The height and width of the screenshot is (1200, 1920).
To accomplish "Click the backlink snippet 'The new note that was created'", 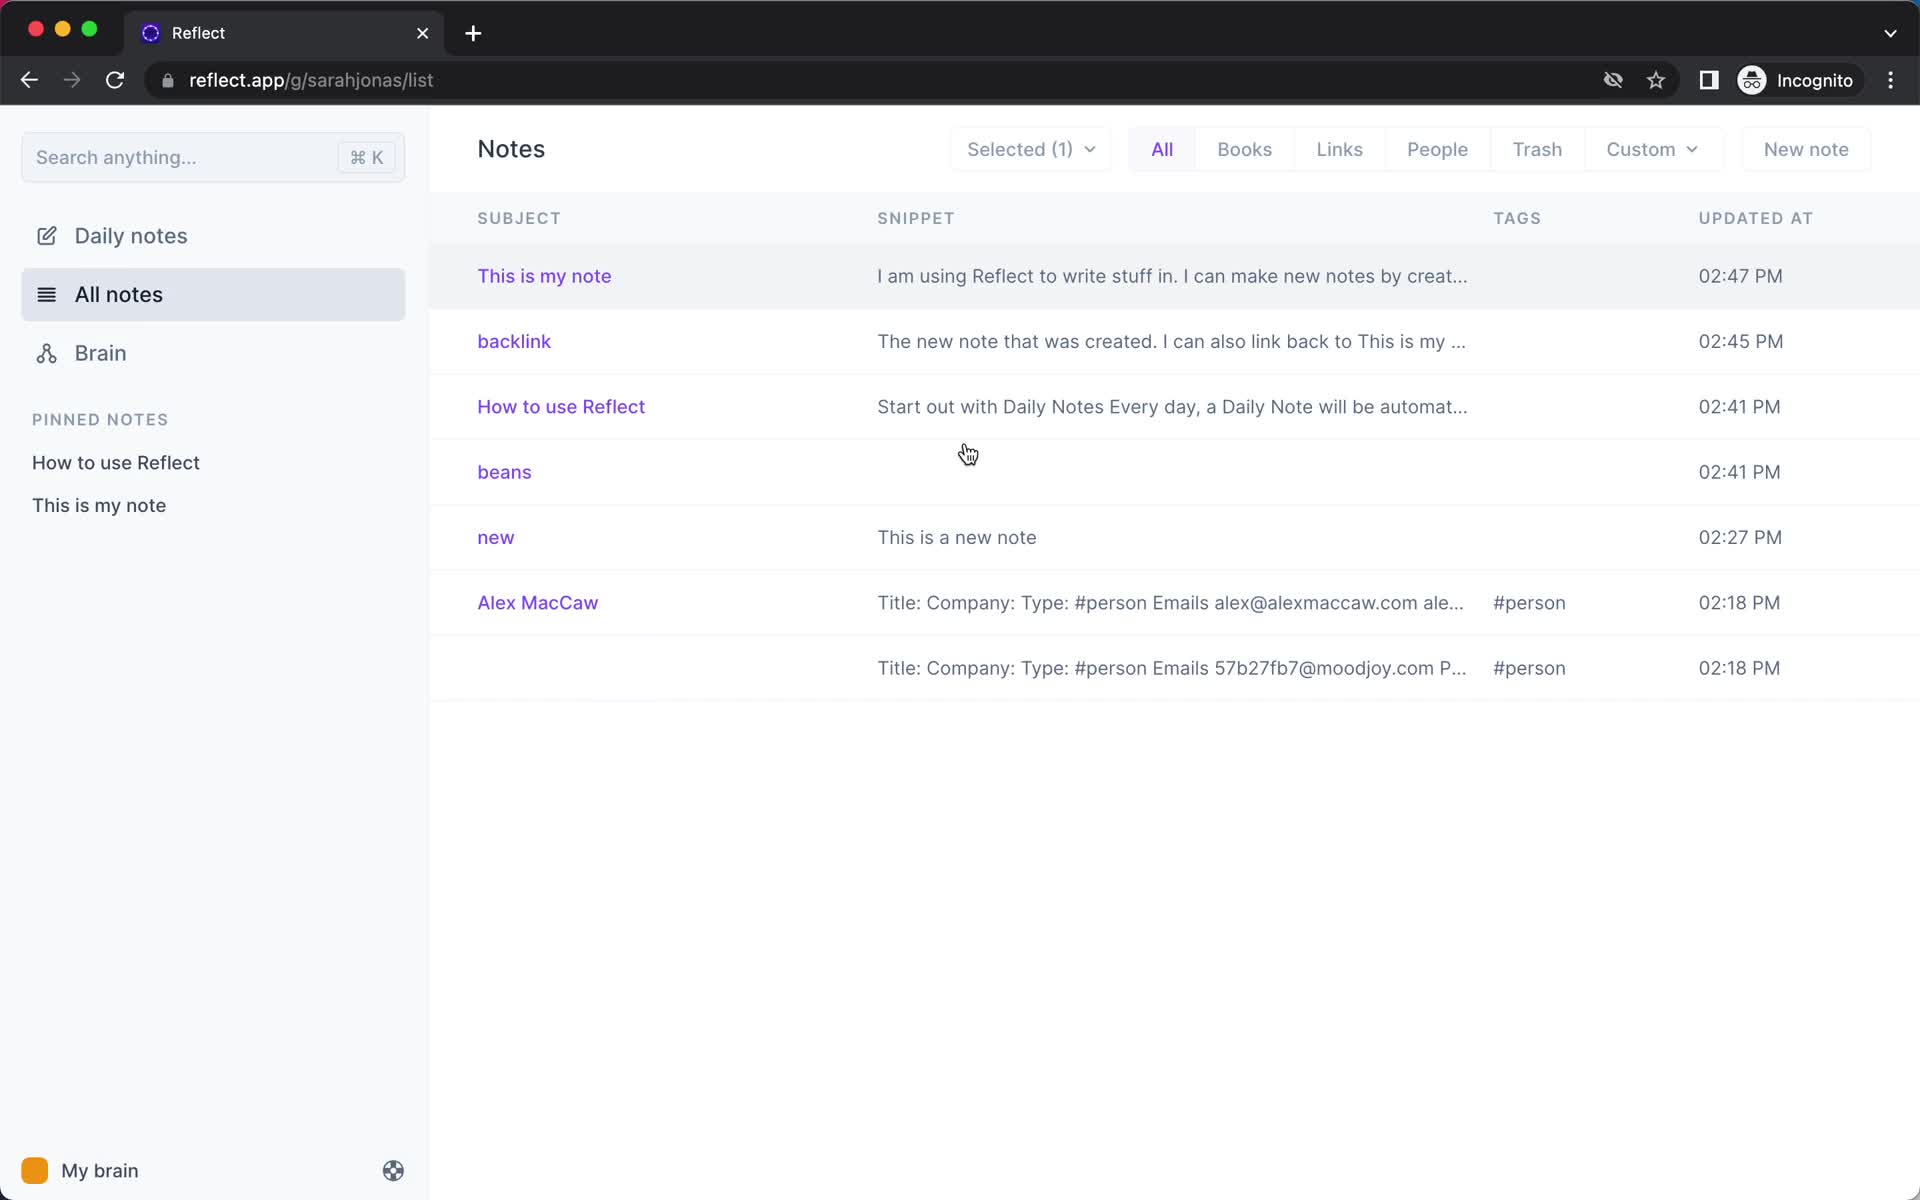I will (1171, 341).
